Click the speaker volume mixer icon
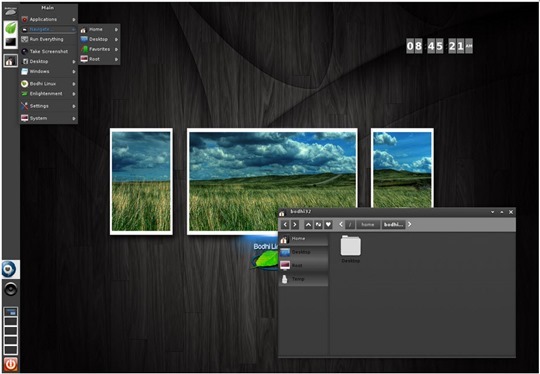The image size is (540, 374). pyautogui.click(x=11, y=289)
